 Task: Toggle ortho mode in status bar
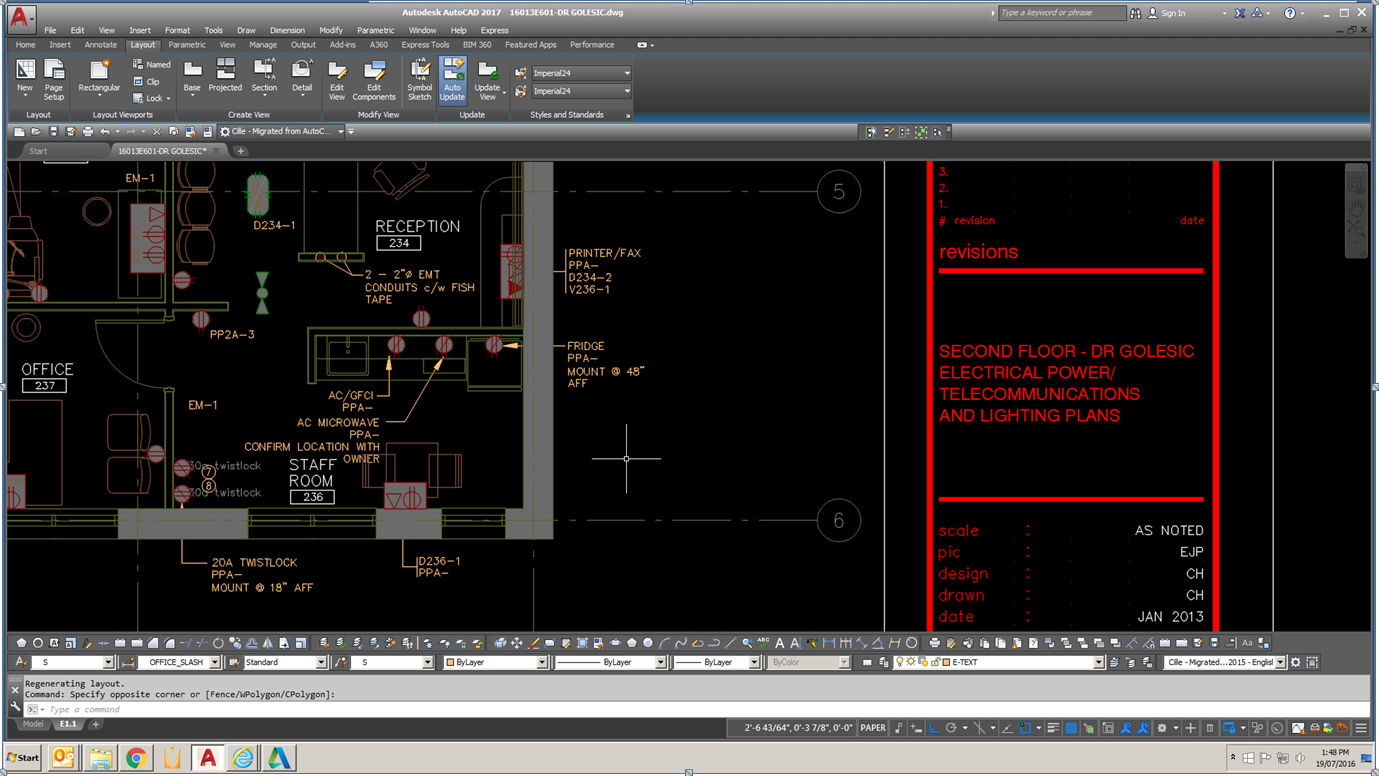coord(933,727)
